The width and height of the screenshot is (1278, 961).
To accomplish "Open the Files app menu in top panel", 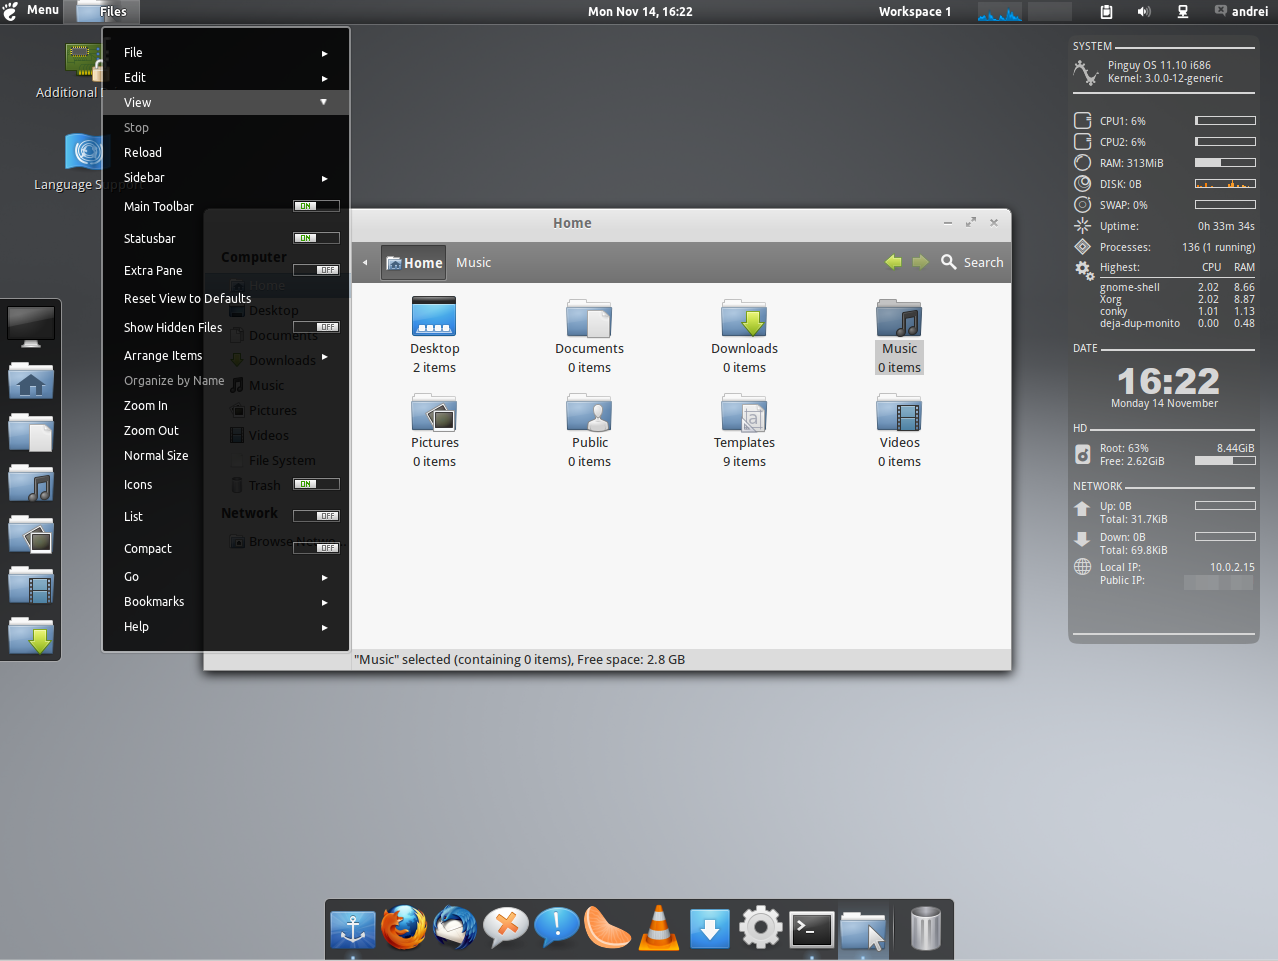I will point(102,12).
